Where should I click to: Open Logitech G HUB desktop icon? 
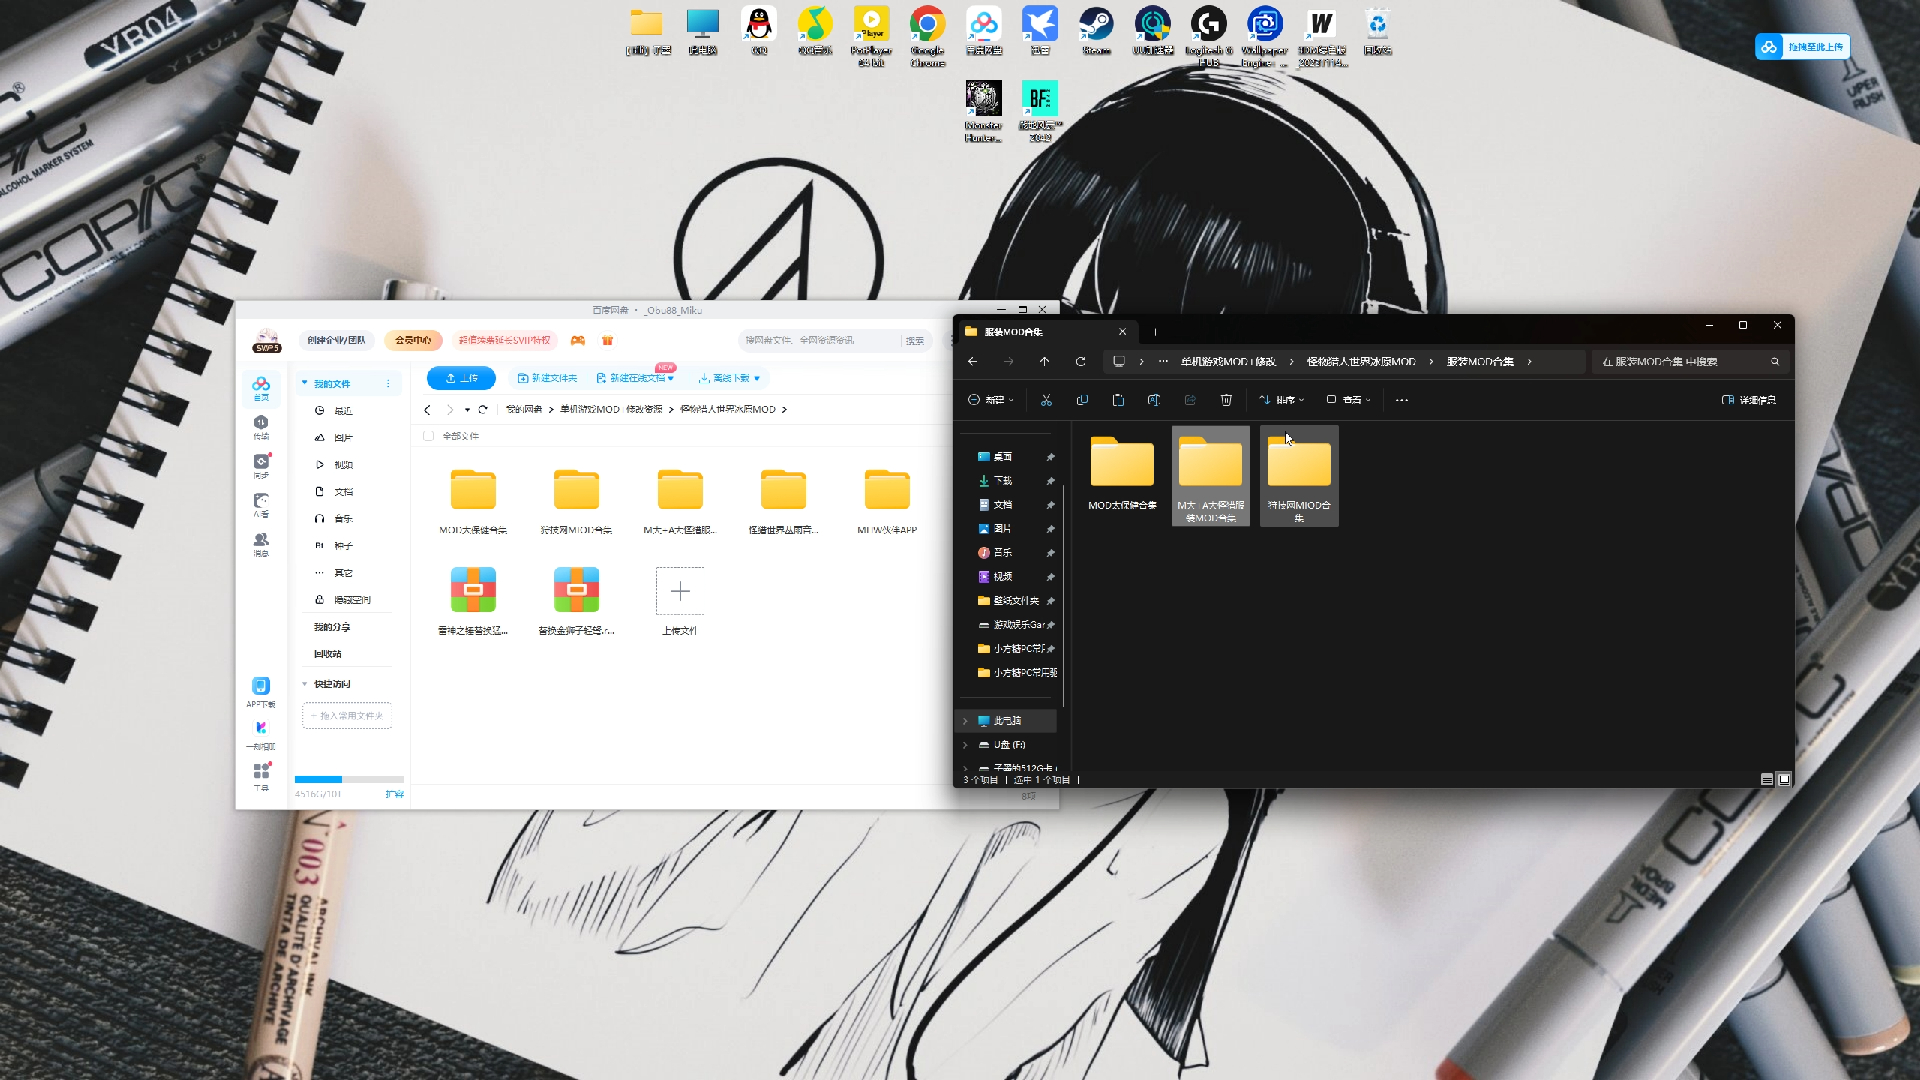(1208, 36)
